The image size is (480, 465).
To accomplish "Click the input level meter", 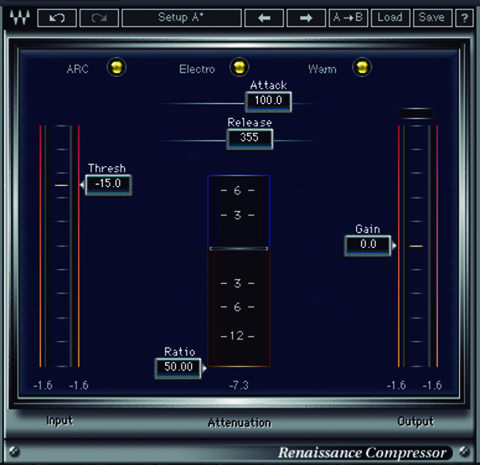I will [x=59, y=246].
